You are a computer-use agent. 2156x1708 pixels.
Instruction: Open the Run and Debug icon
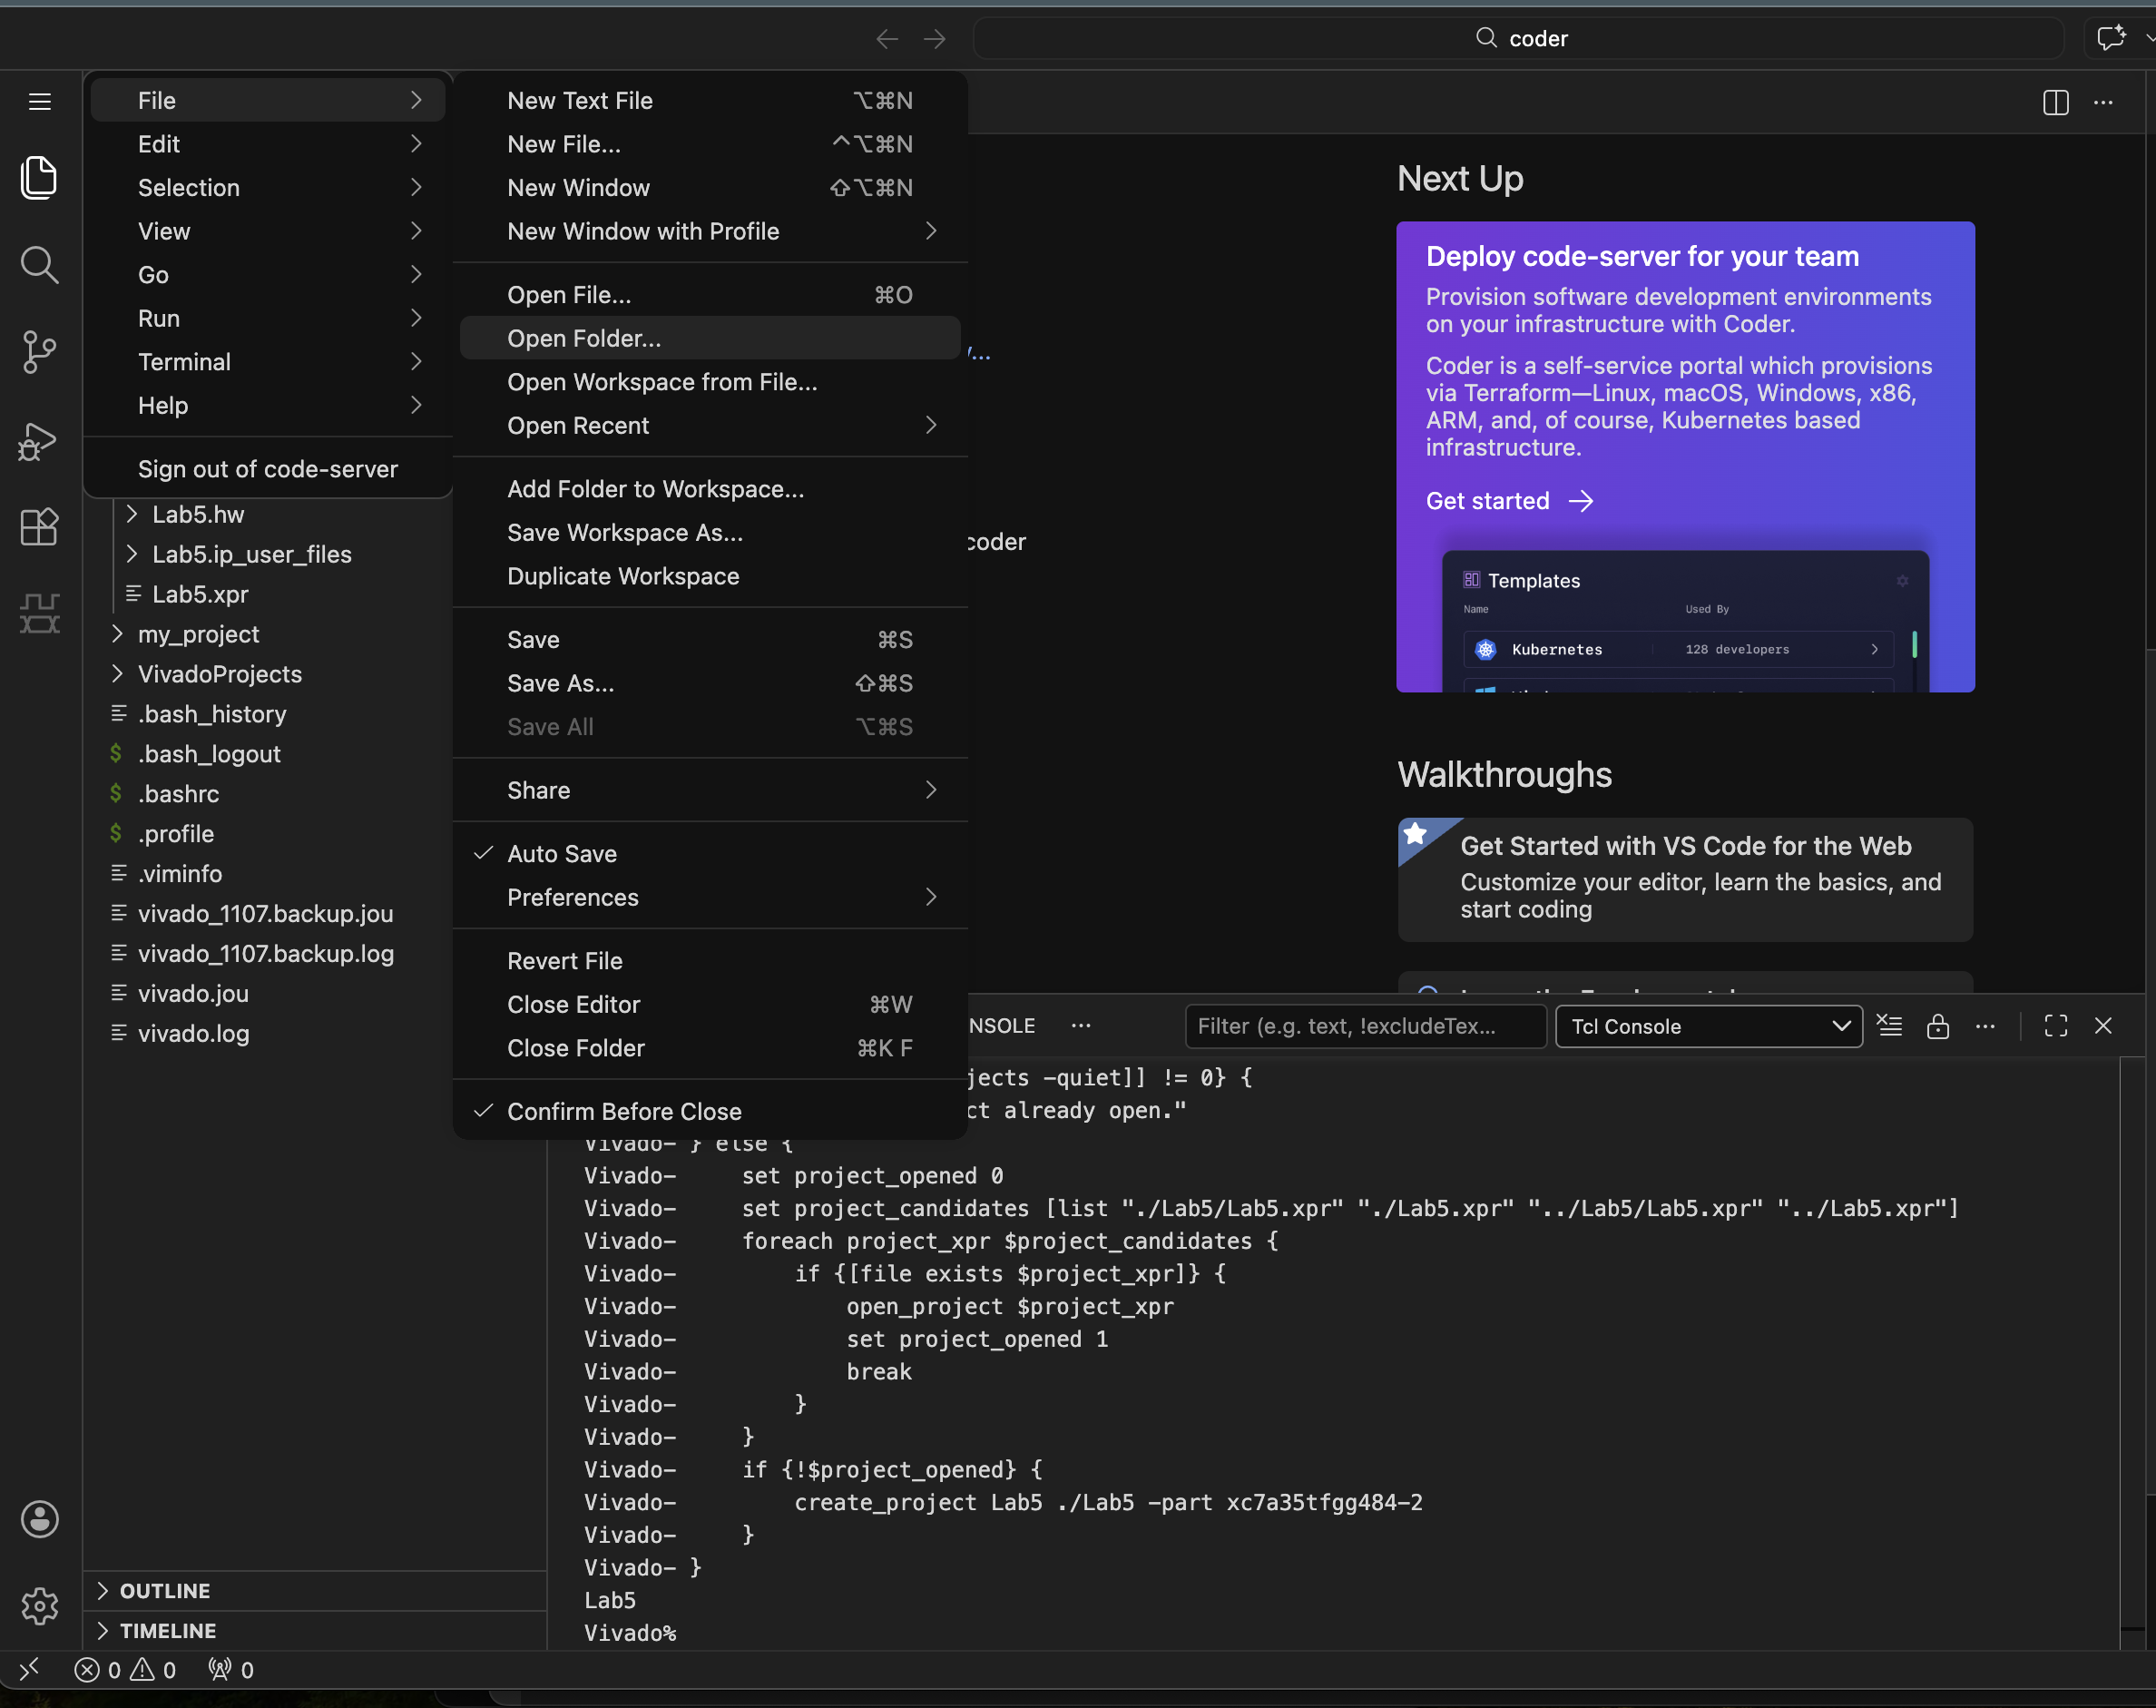(40, 440)
